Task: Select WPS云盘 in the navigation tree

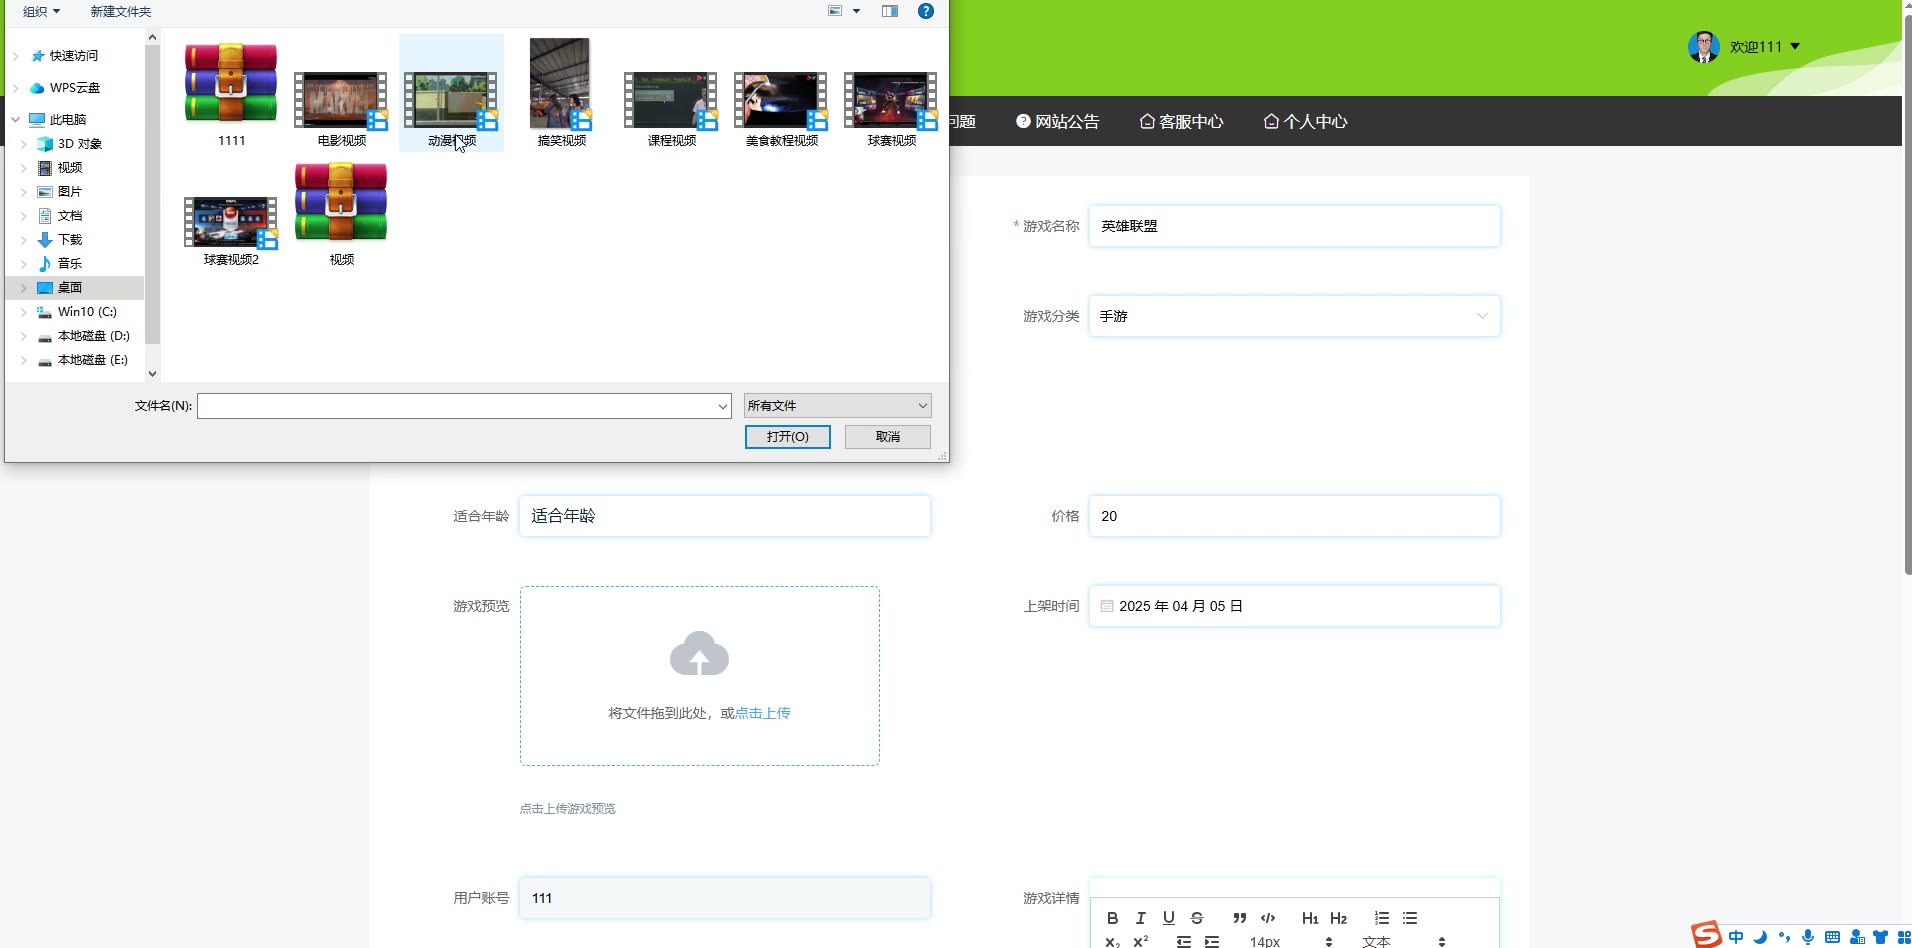Action: coord(75,88)
